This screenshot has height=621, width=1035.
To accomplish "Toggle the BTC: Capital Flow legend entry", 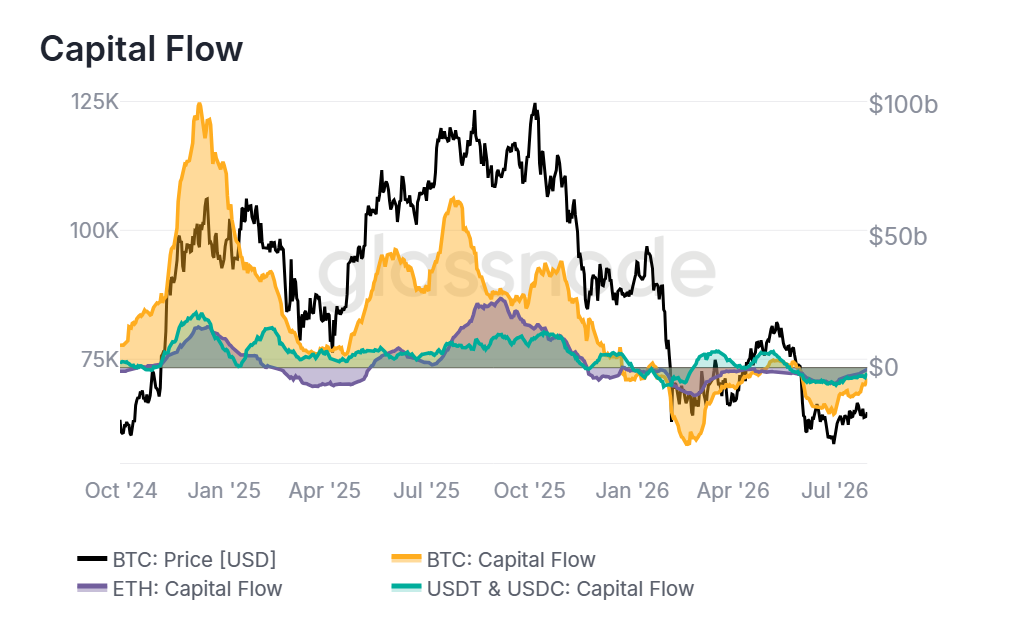I will click(x=494, y=560).
